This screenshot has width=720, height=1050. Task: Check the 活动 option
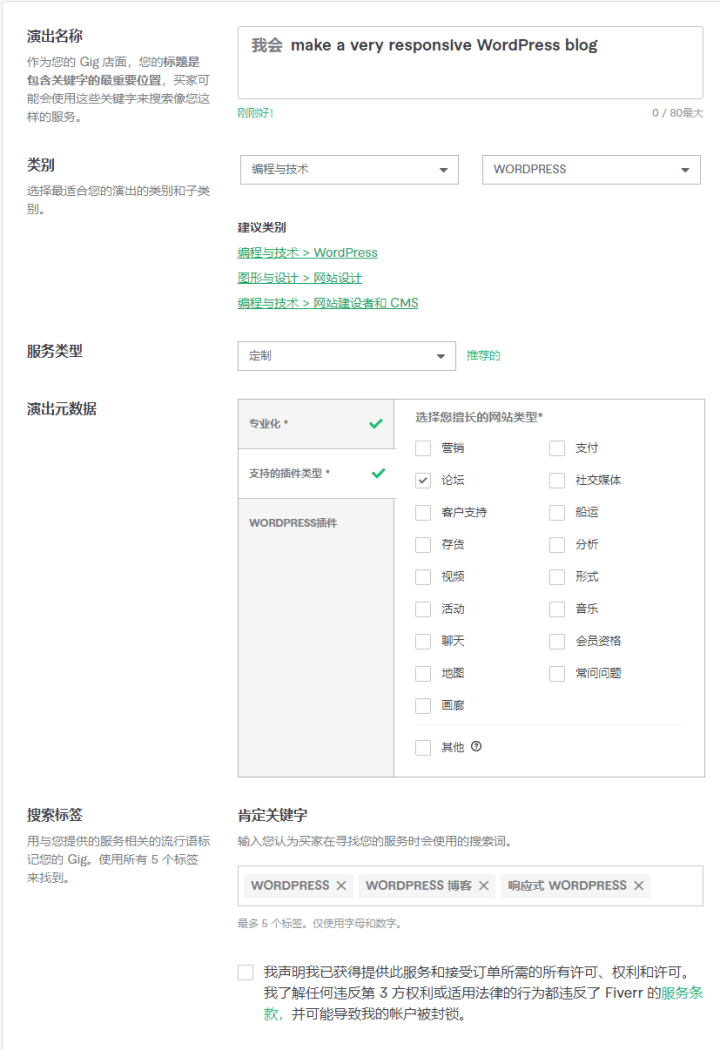[x=423, y=609]
